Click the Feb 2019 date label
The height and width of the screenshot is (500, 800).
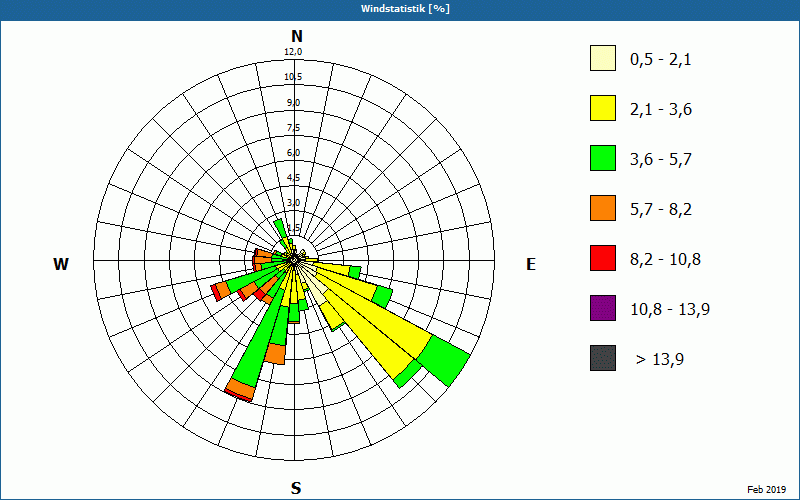(767, 489)
